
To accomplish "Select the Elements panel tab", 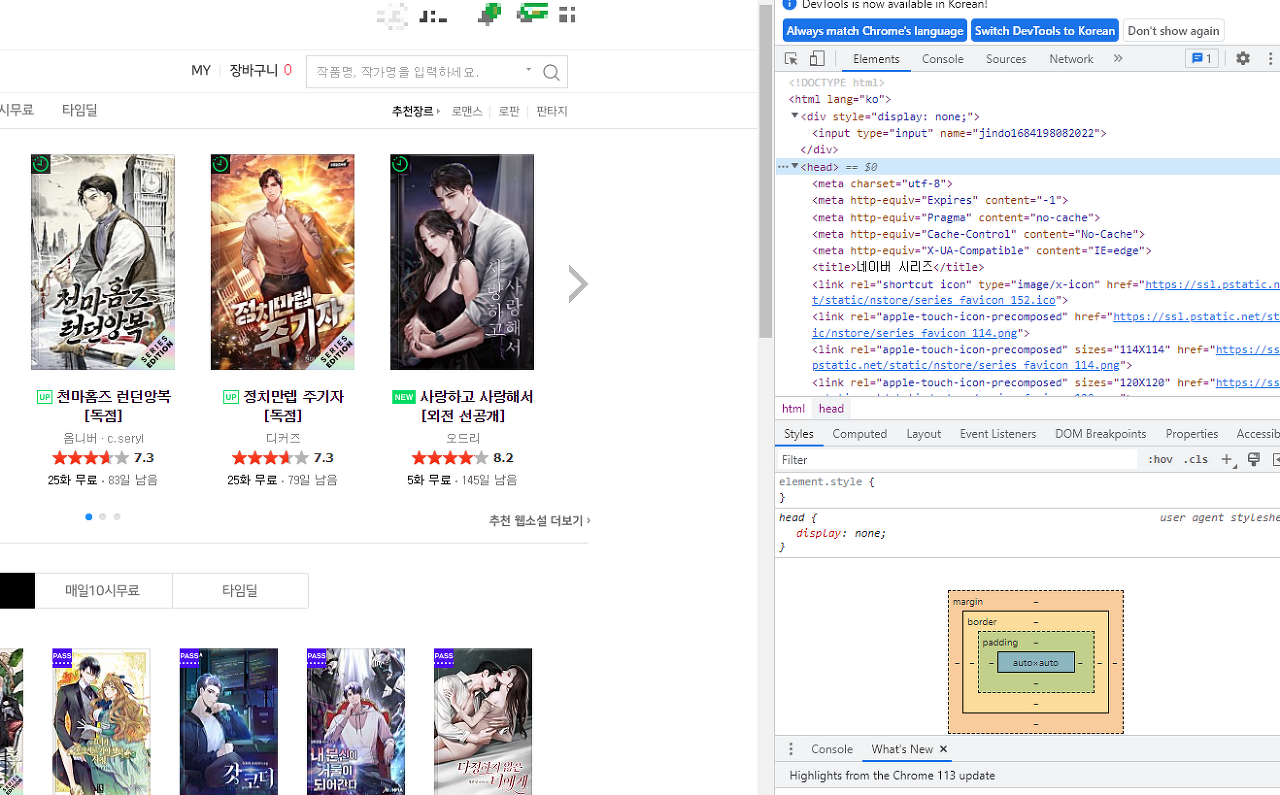I will 876,59.
